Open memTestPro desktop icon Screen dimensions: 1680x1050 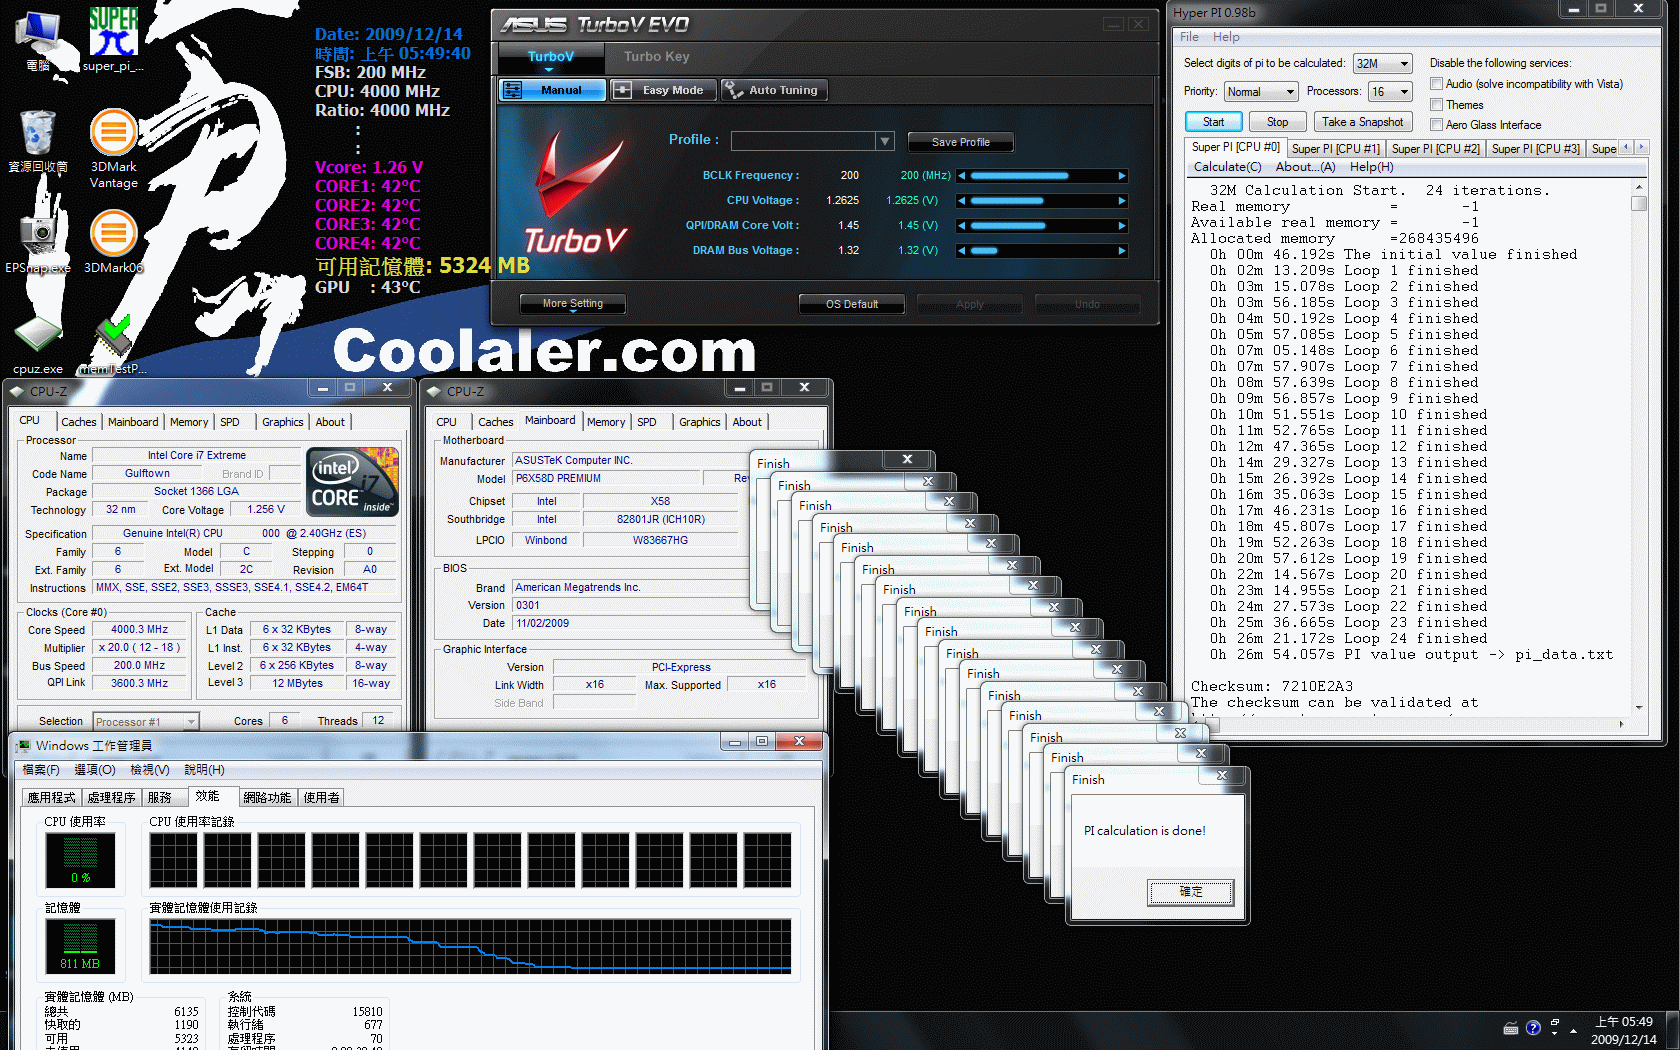(x=113, y=345)
